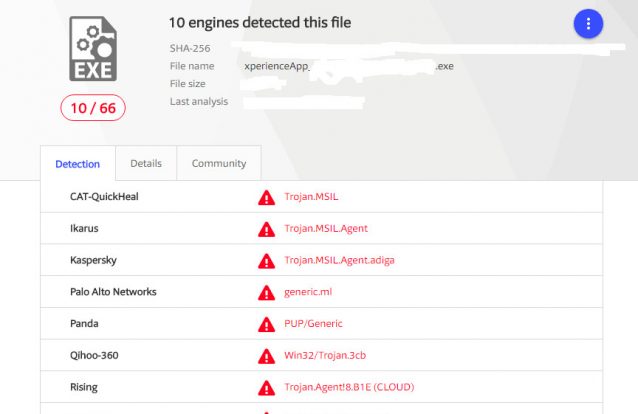Screen dimensions: 638x414
Task: Select the Detection tab
Action: click(x=78, y=163)
